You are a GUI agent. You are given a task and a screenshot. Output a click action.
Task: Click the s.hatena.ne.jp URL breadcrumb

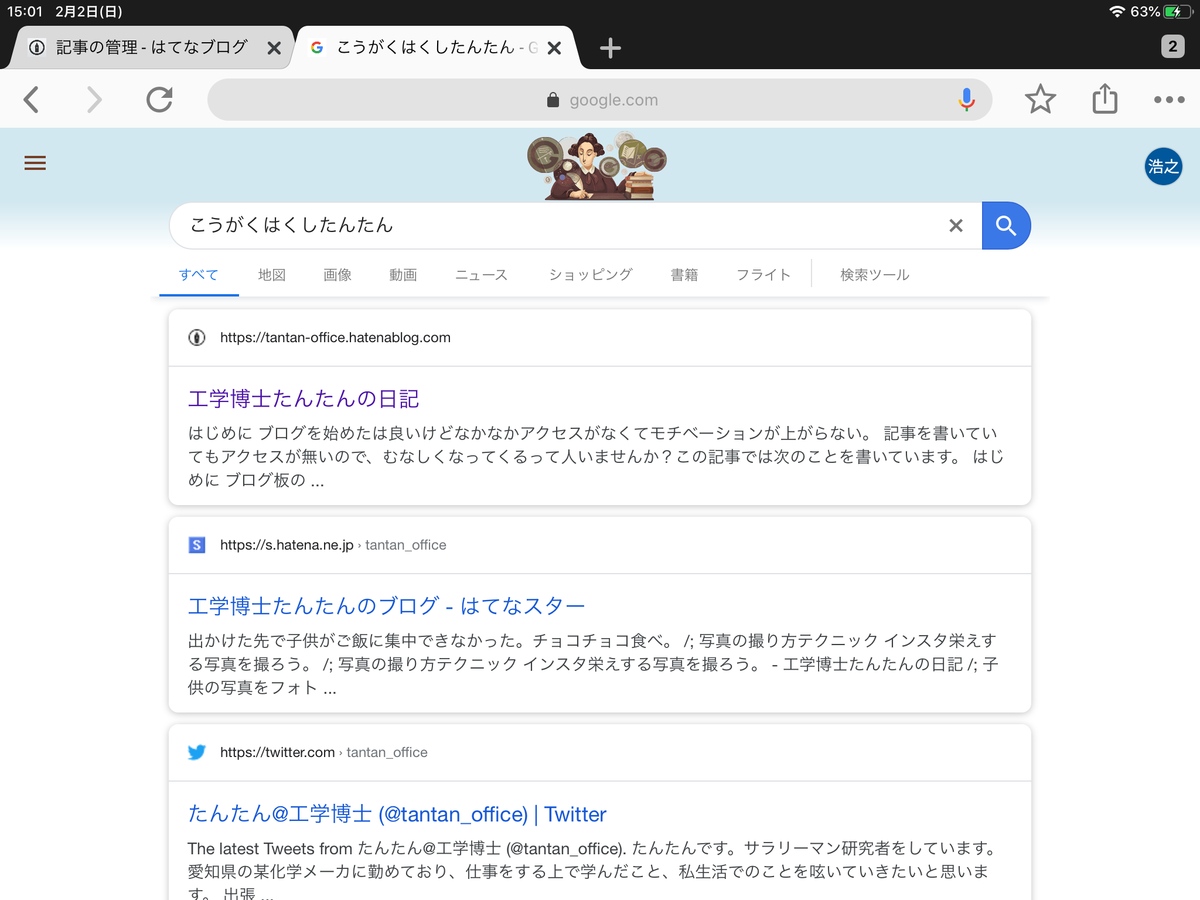coord(333,545)
